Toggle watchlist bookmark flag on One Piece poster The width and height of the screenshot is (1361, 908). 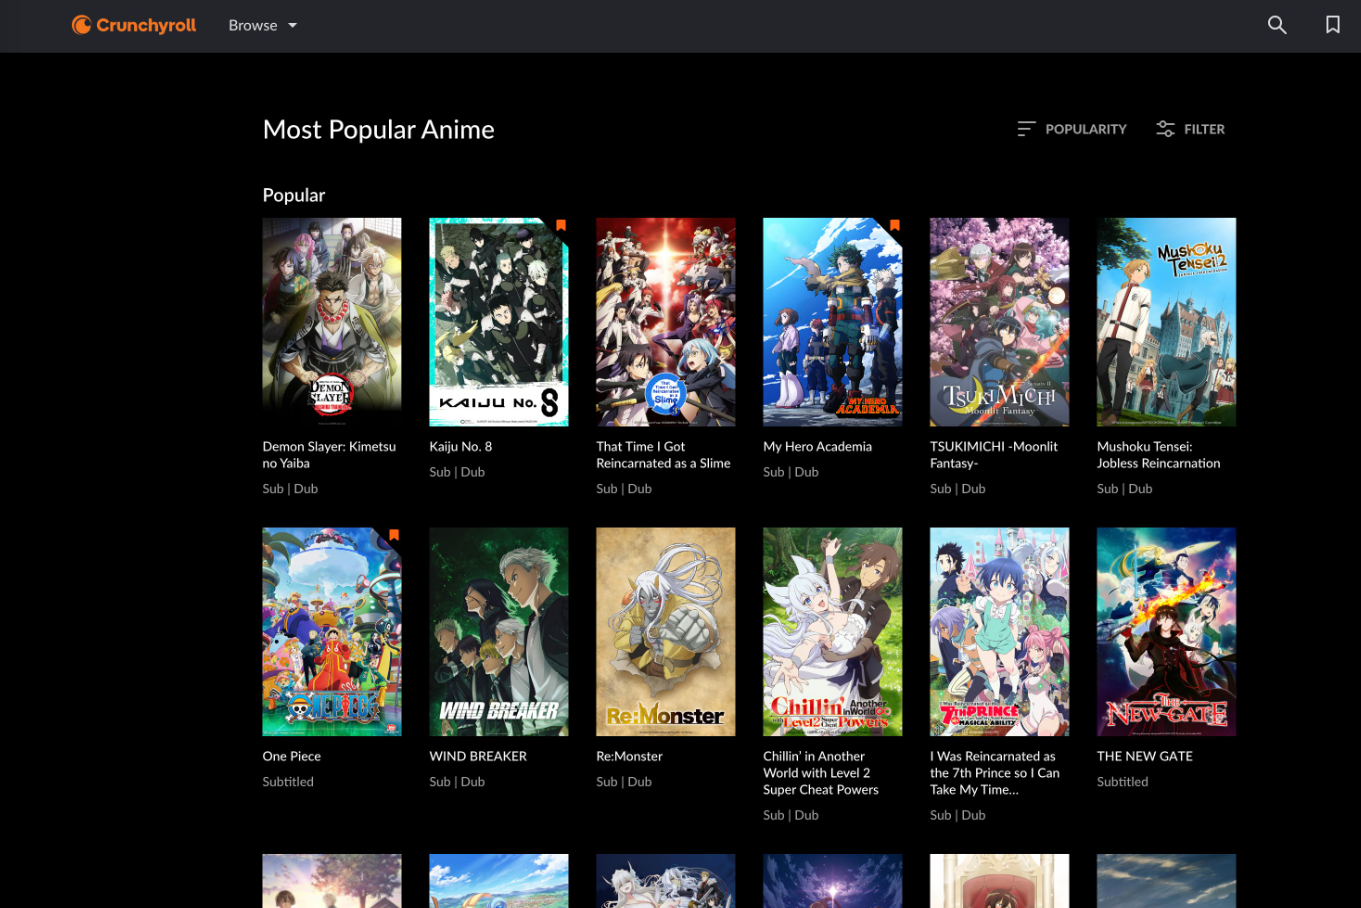(x=394, y=535)
